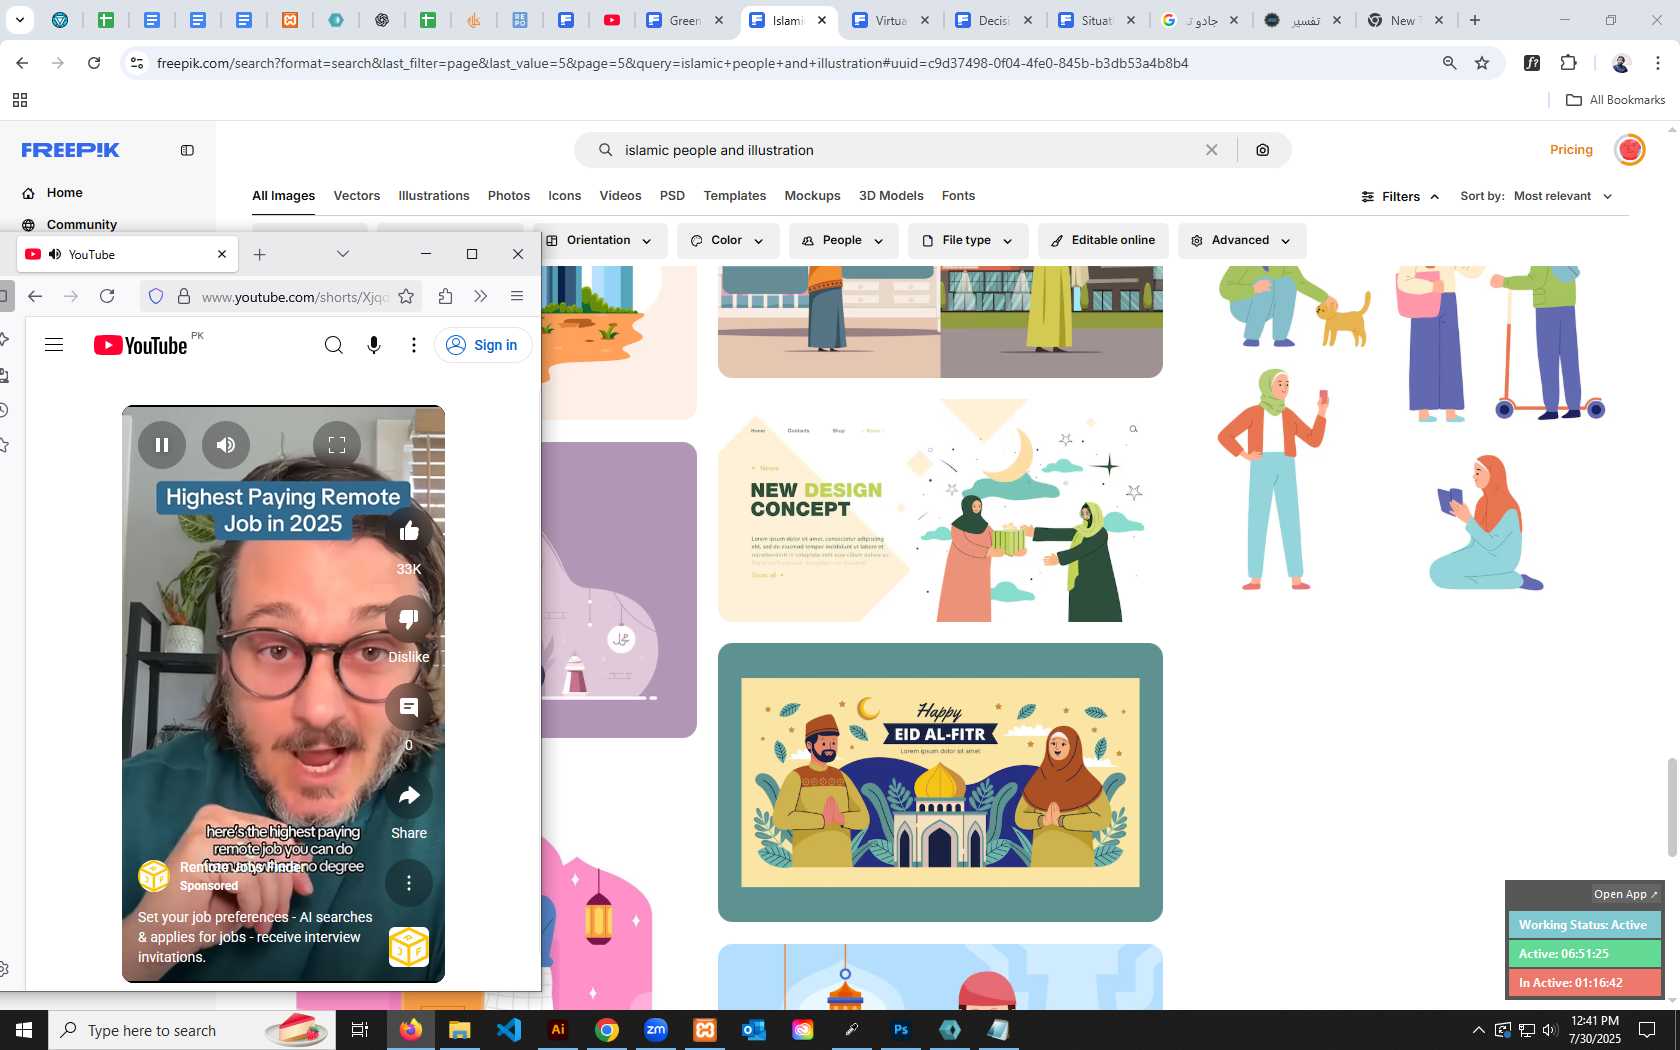Like the YouTube short
1680x1050 pixels.
(409, 531)
